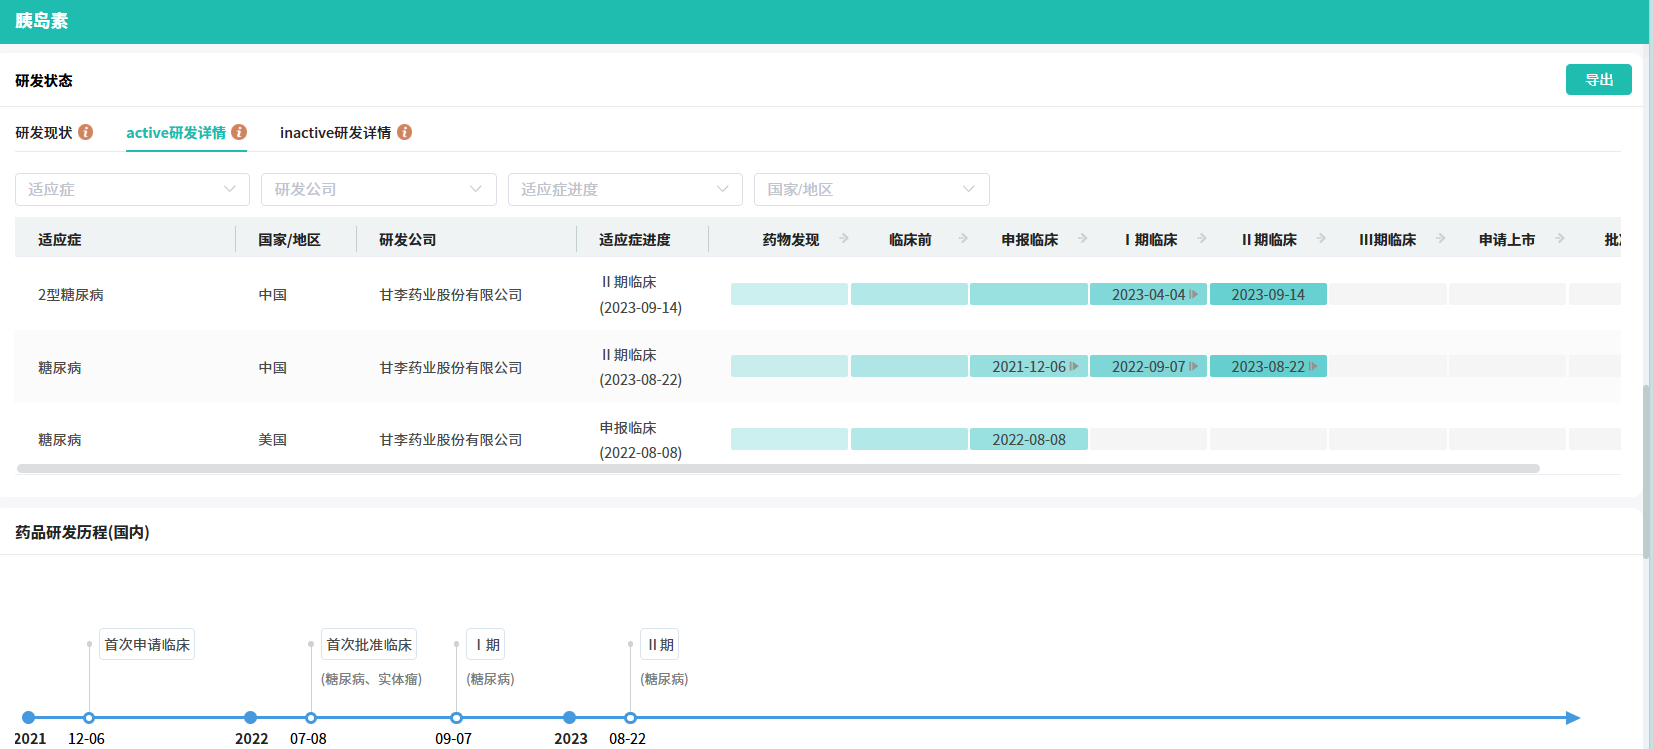This screenshot has width=1653, height=749.
Task: Switch to the inactive研发详情 tab
Action: coord(335,133)
